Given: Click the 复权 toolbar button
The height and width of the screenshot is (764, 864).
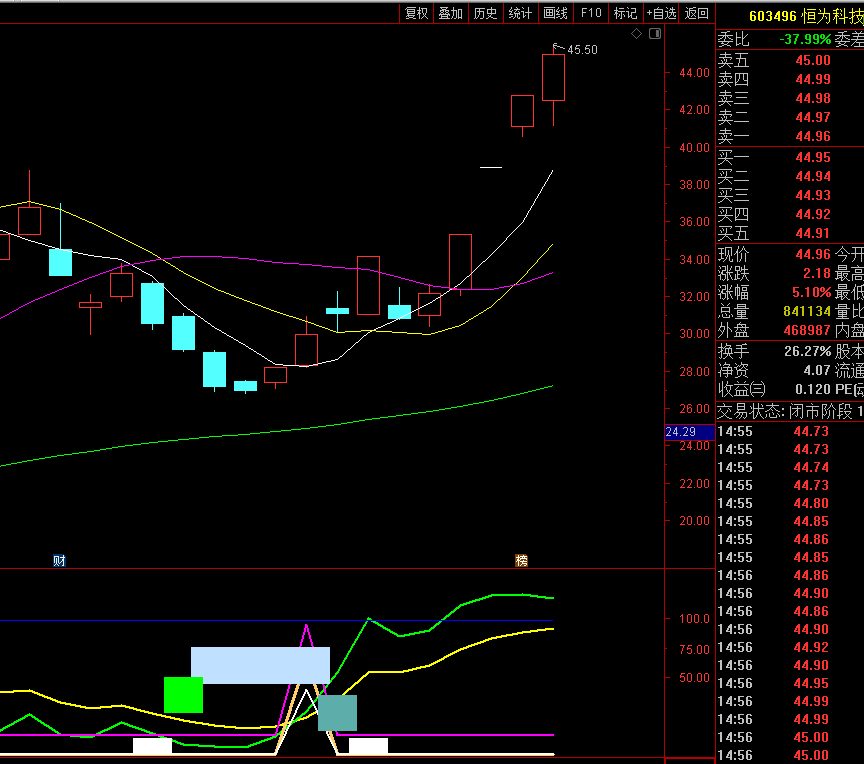Looking at the screenshot, I should coord(416,13).
